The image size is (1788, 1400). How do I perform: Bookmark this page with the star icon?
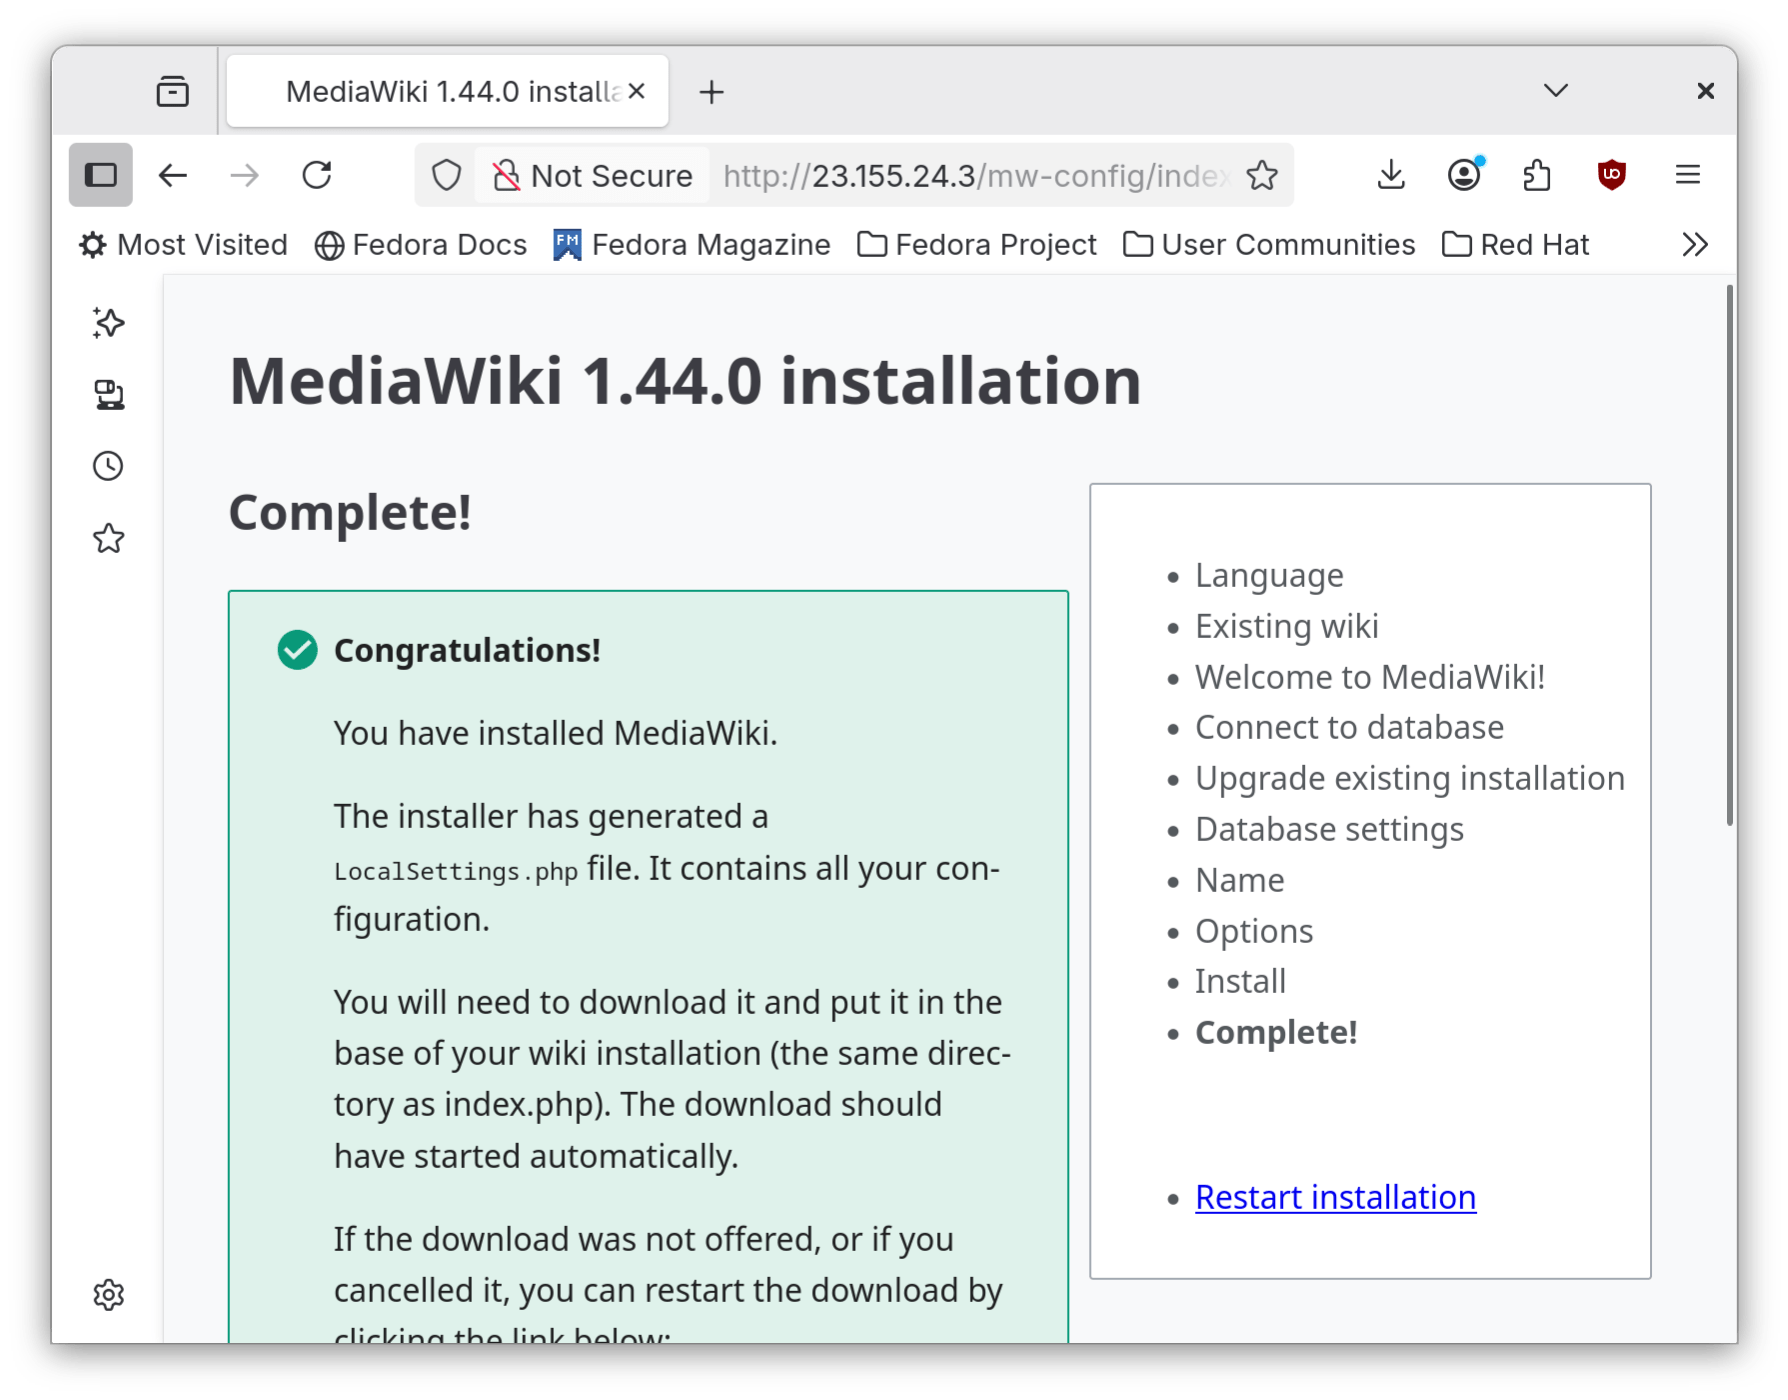1262,175
